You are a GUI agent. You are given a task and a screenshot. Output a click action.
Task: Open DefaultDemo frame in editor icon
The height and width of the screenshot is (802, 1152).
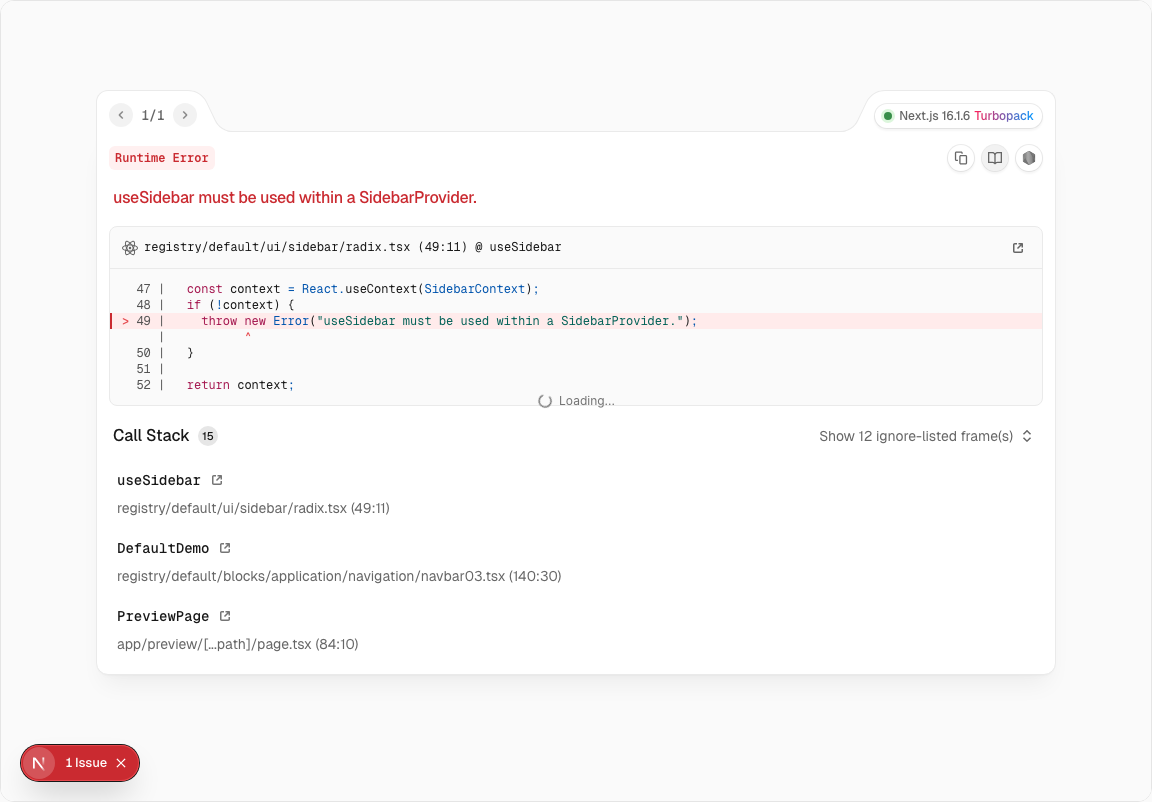pos(225,548)
